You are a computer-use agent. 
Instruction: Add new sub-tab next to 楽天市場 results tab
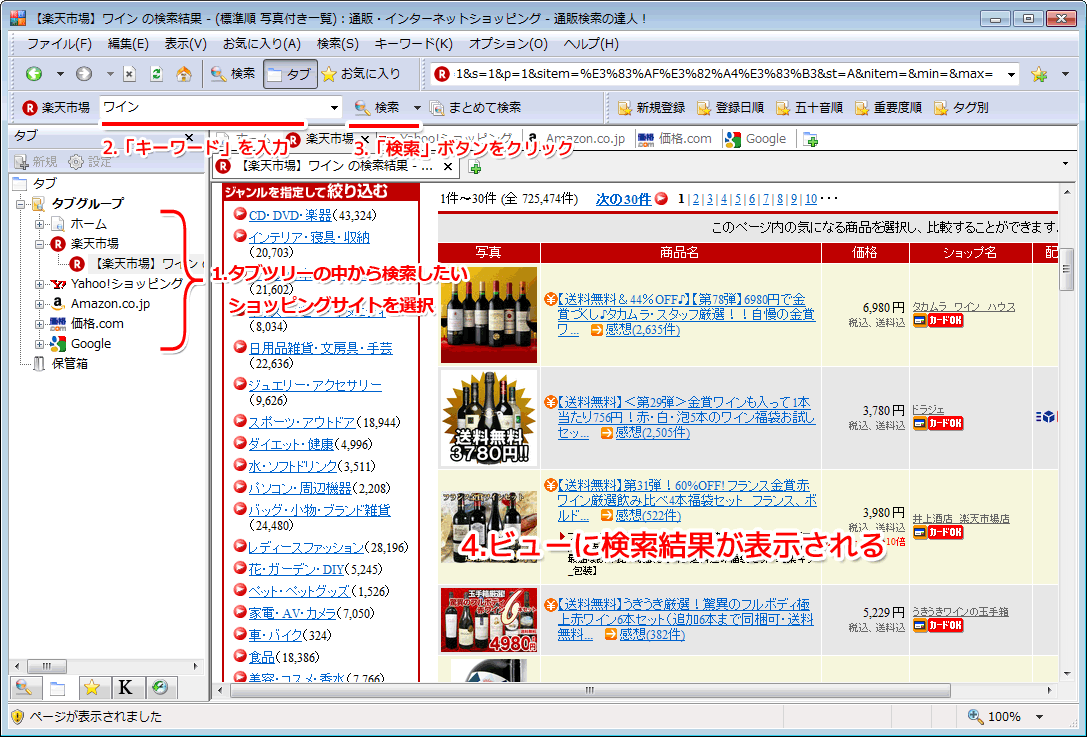(x=475, y=166)
